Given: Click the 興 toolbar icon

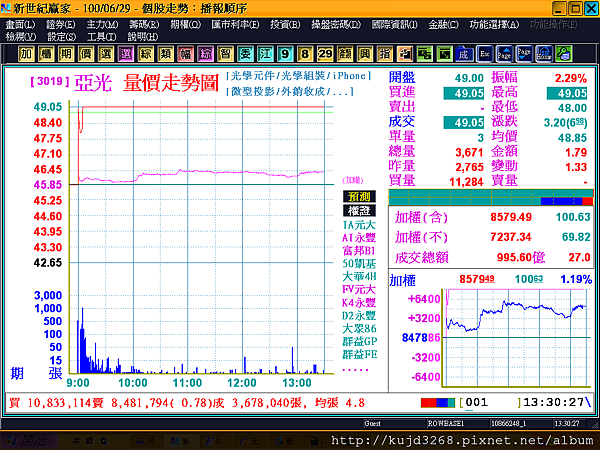Looking at the screenshot, I should (365, 54).
